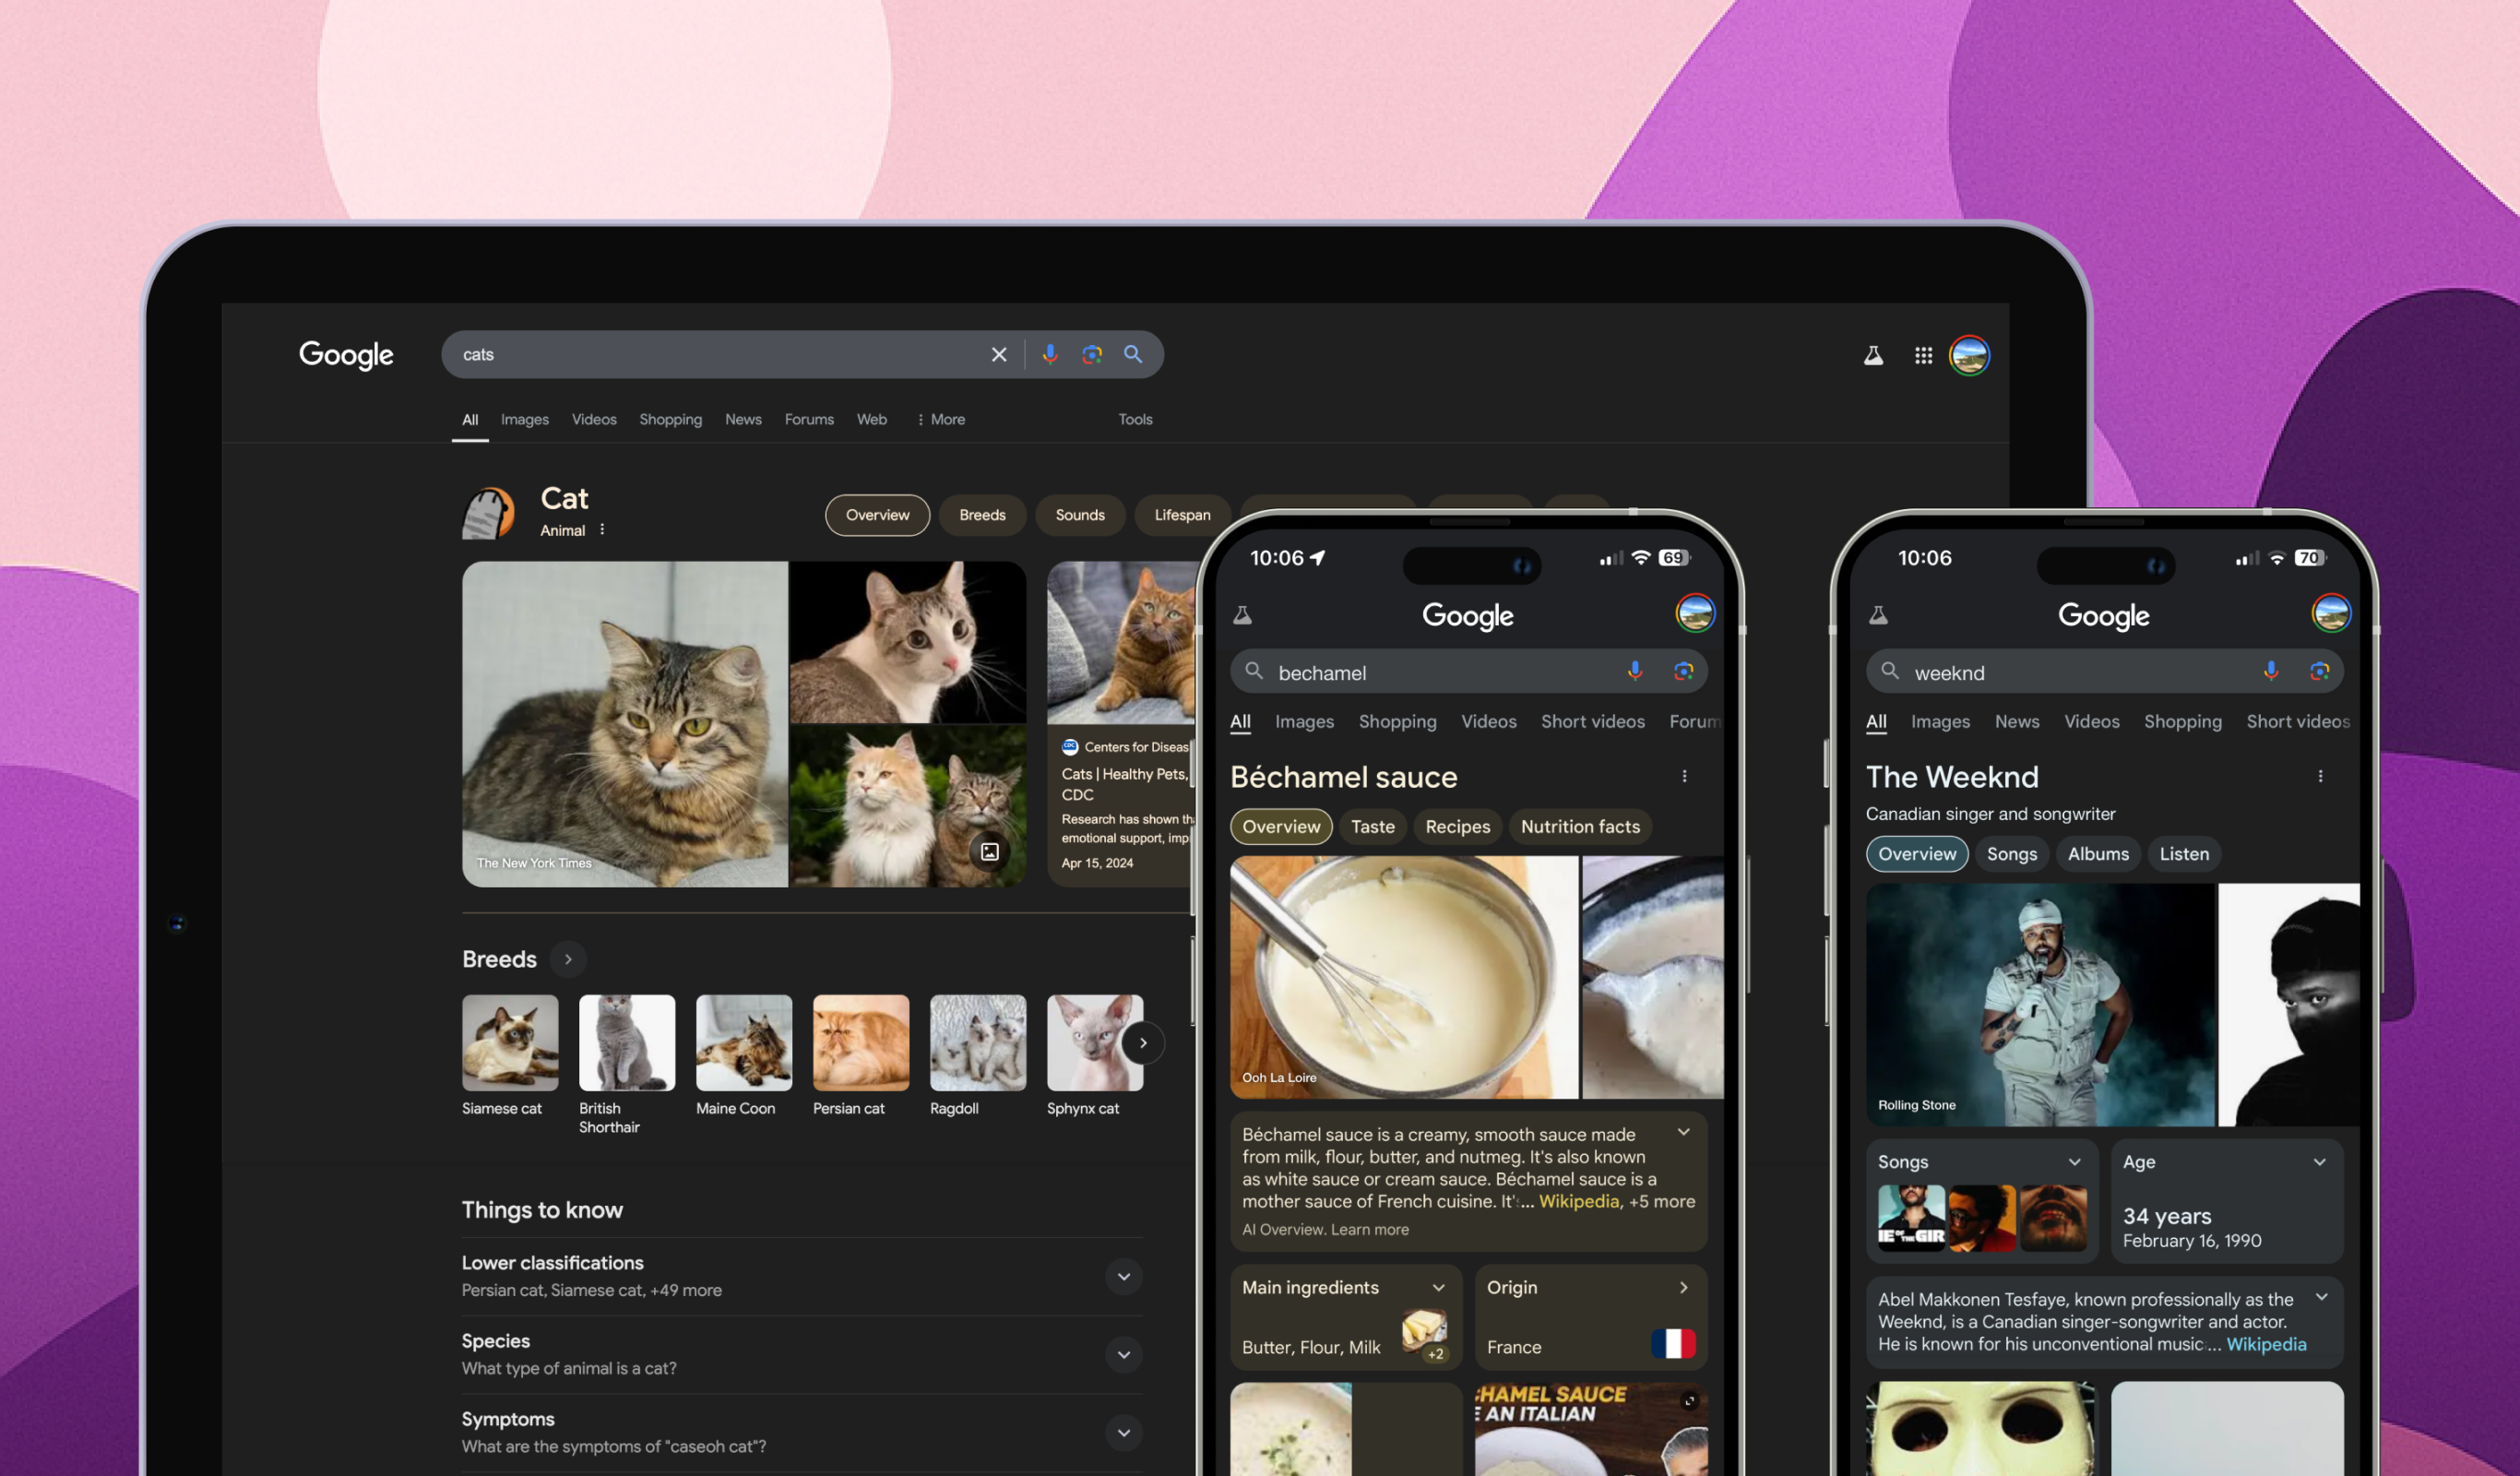Switch to the Images tab on tablet
Image resolution: width=2520 pixels, height=1476 pixels.
pos(525,420)
